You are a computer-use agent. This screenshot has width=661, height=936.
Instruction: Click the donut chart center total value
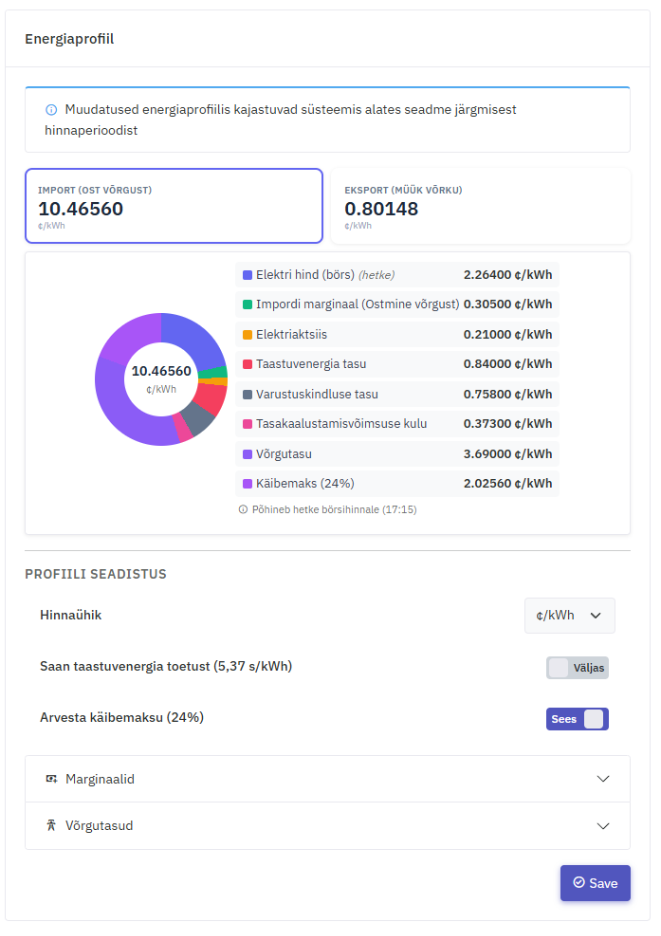coord(161,372)
